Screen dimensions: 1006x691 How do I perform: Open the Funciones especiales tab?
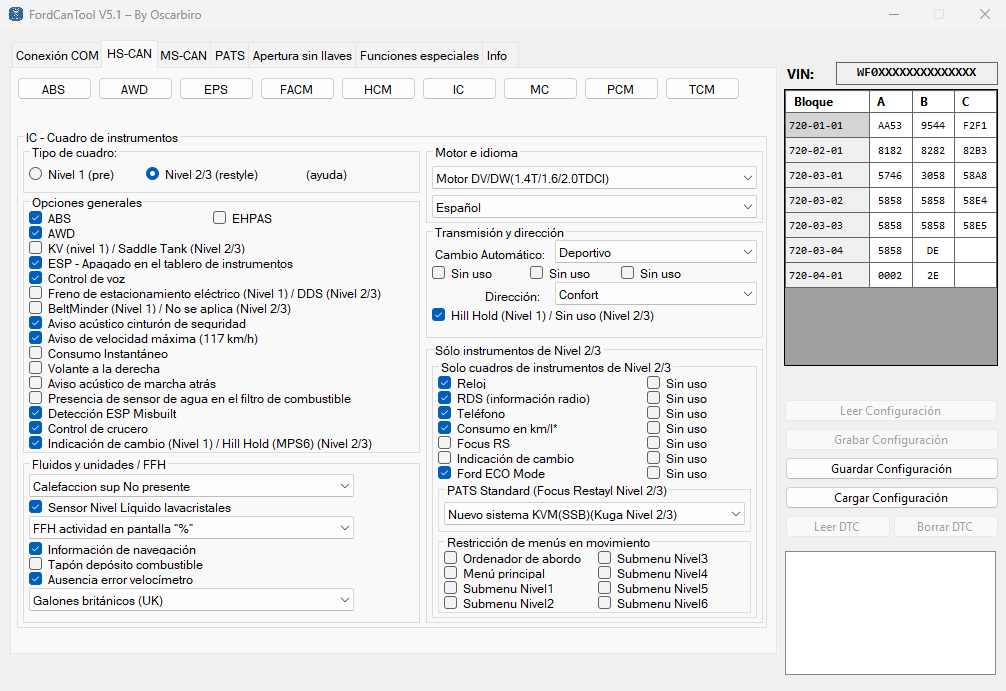(419, 56)
